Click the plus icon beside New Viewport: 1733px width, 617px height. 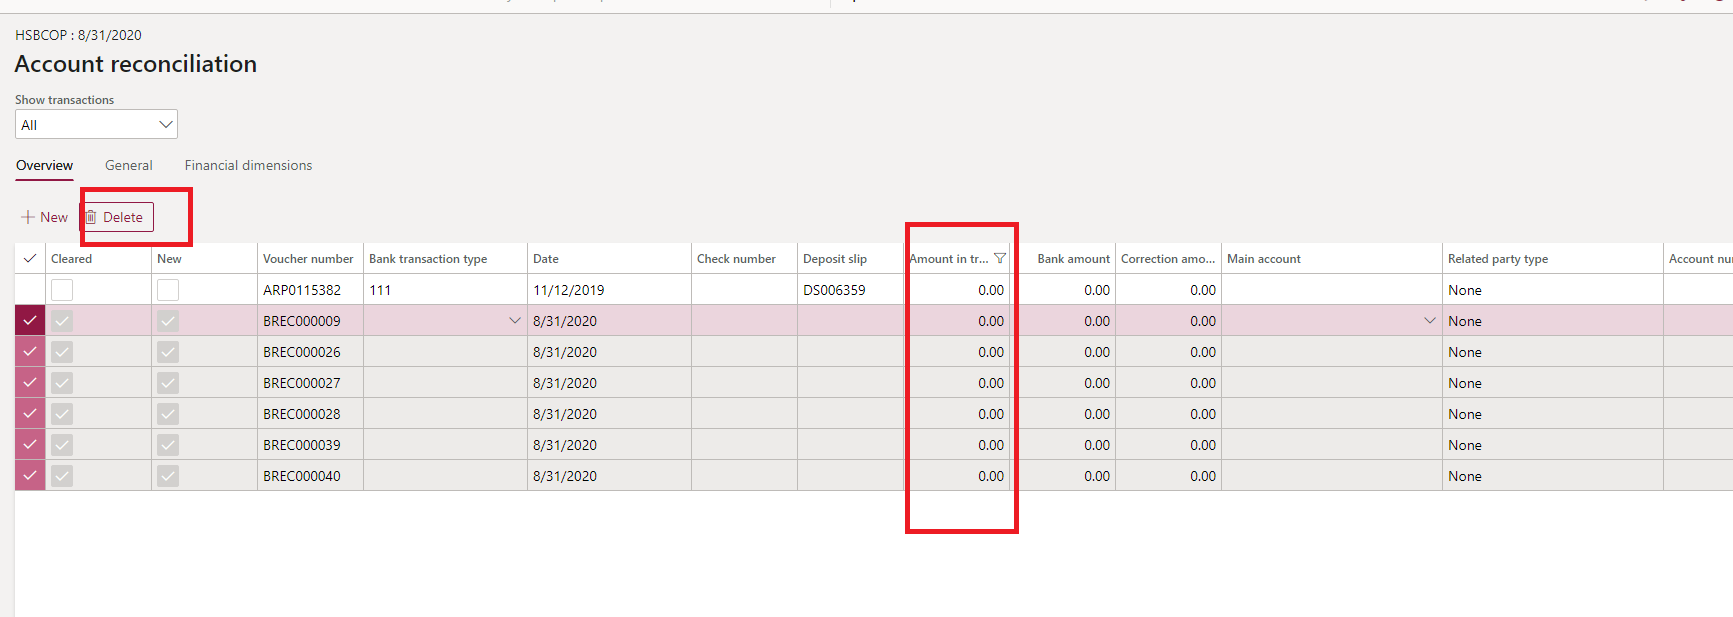point(28,217)
